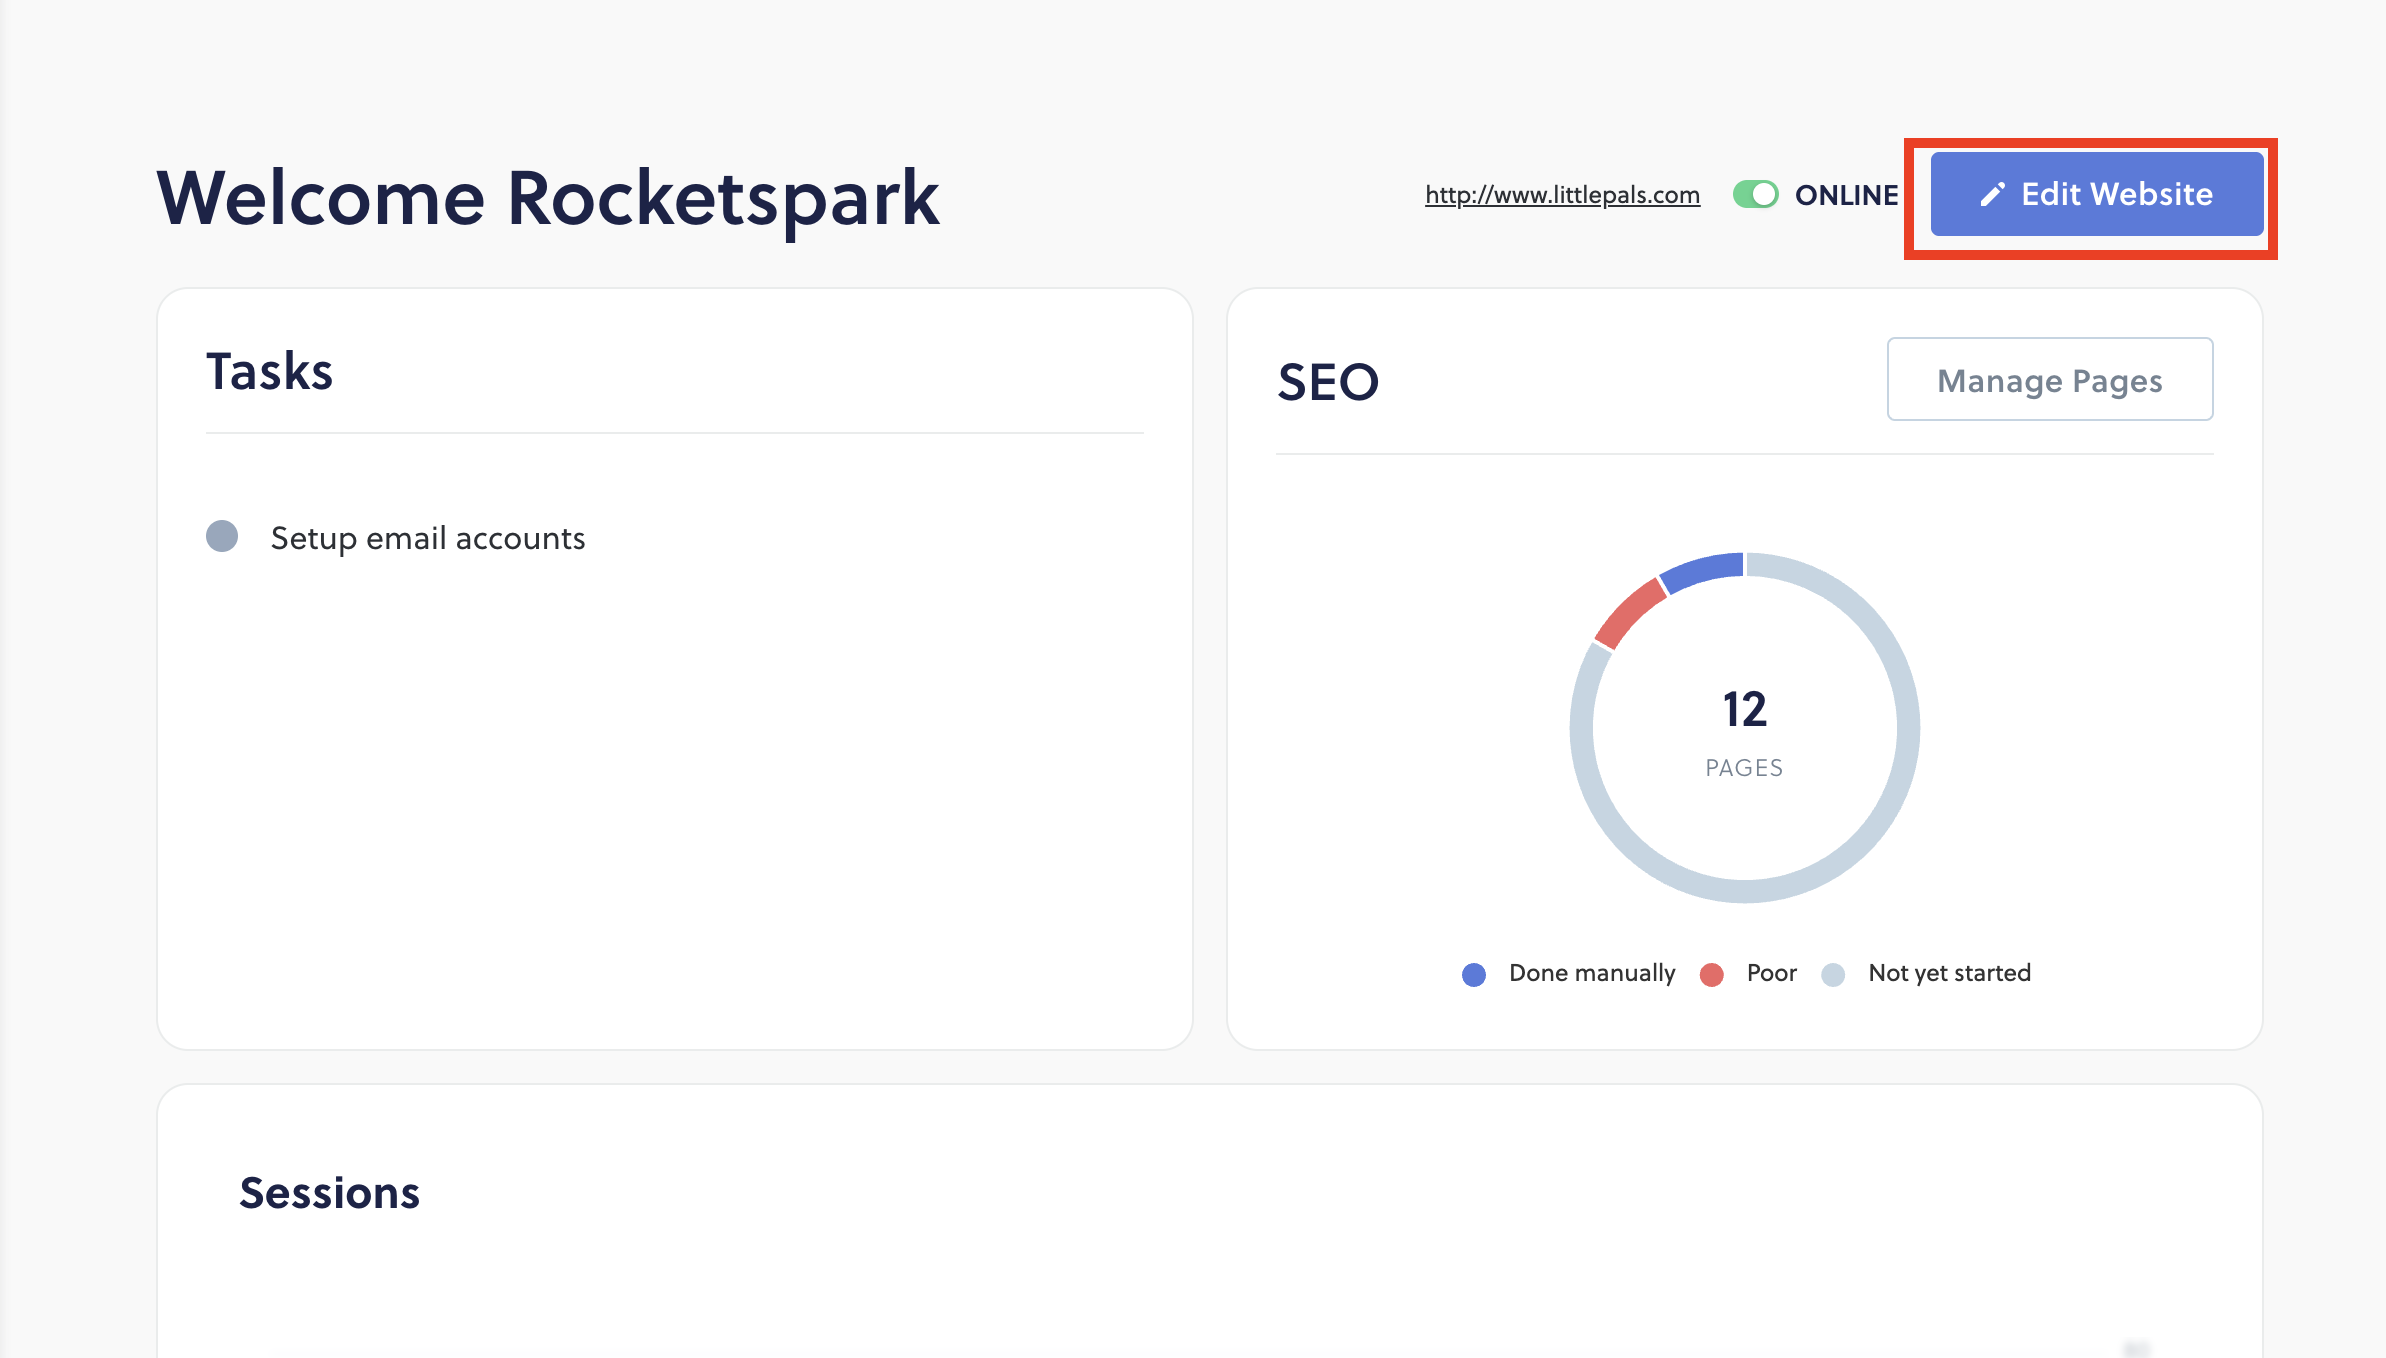Click the pencil icon on Edit Website
Viewport: 2386px width, 1358px height.
[1993, 194]
